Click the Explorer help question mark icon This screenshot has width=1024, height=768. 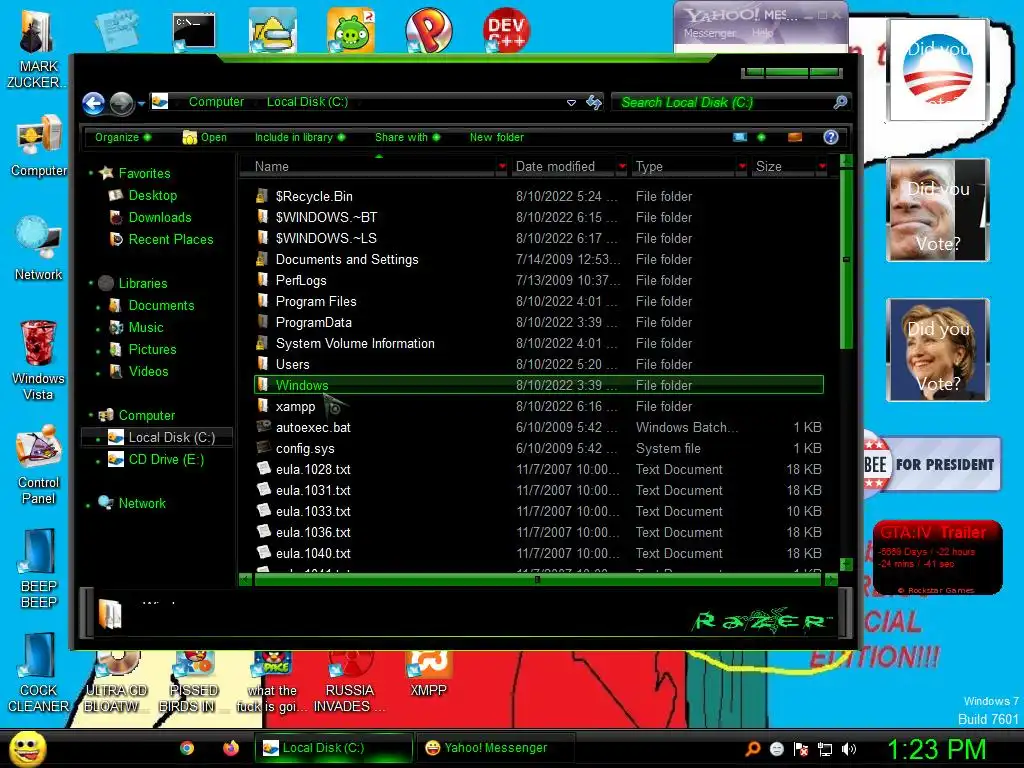[831, 137]
